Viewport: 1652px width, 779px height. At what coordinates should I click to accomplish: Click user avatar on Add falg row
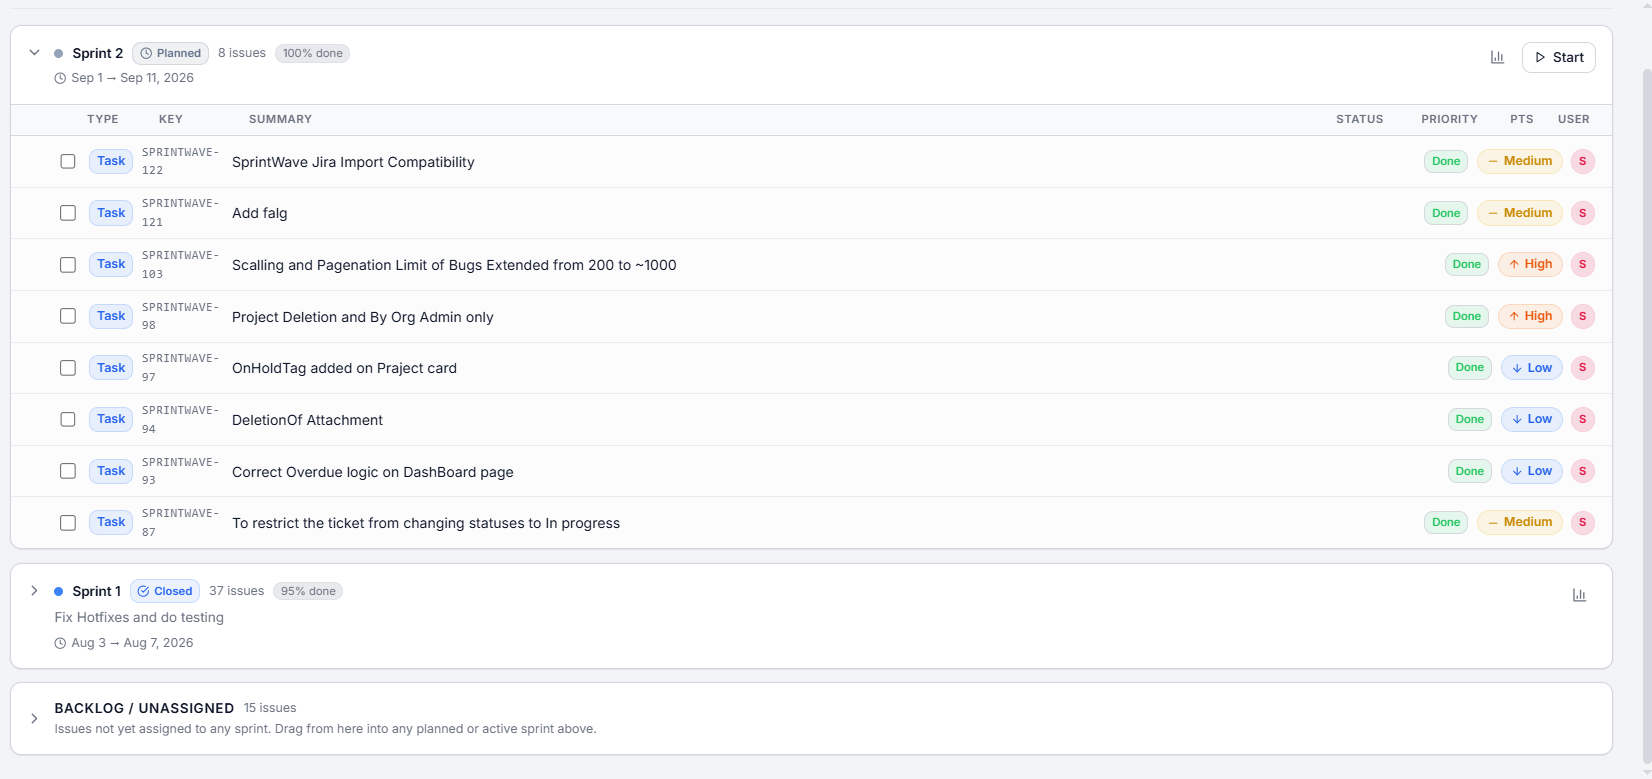coord(1582,213)
